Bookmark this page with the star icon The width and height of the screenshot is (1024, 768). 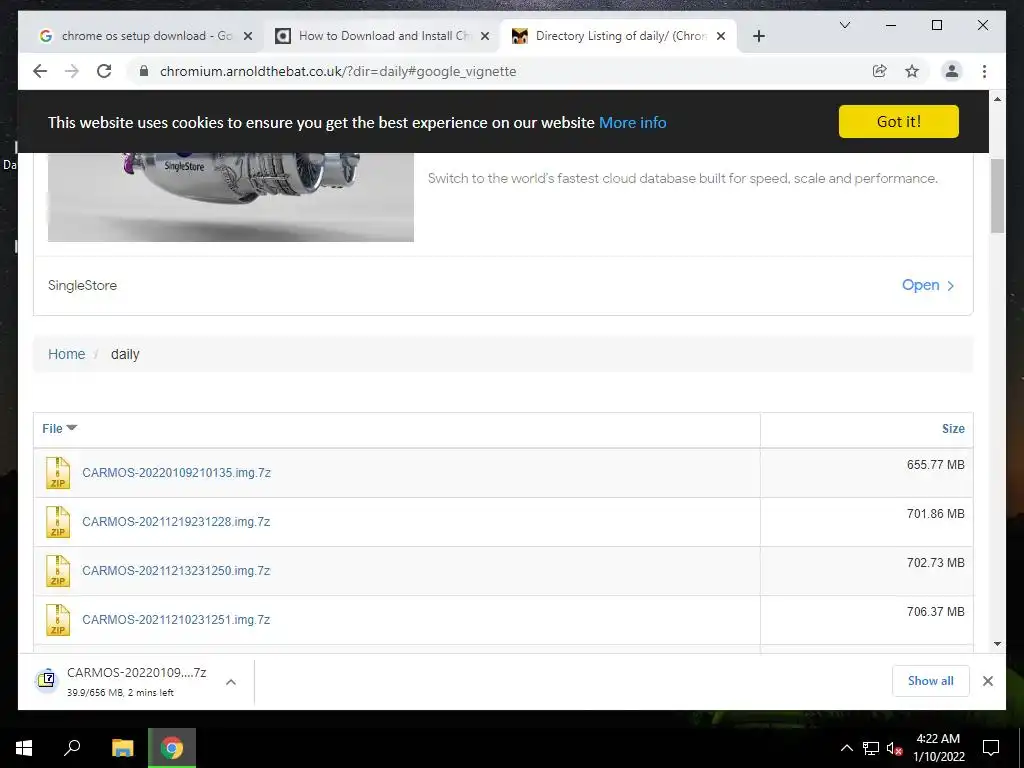(912, 71)
